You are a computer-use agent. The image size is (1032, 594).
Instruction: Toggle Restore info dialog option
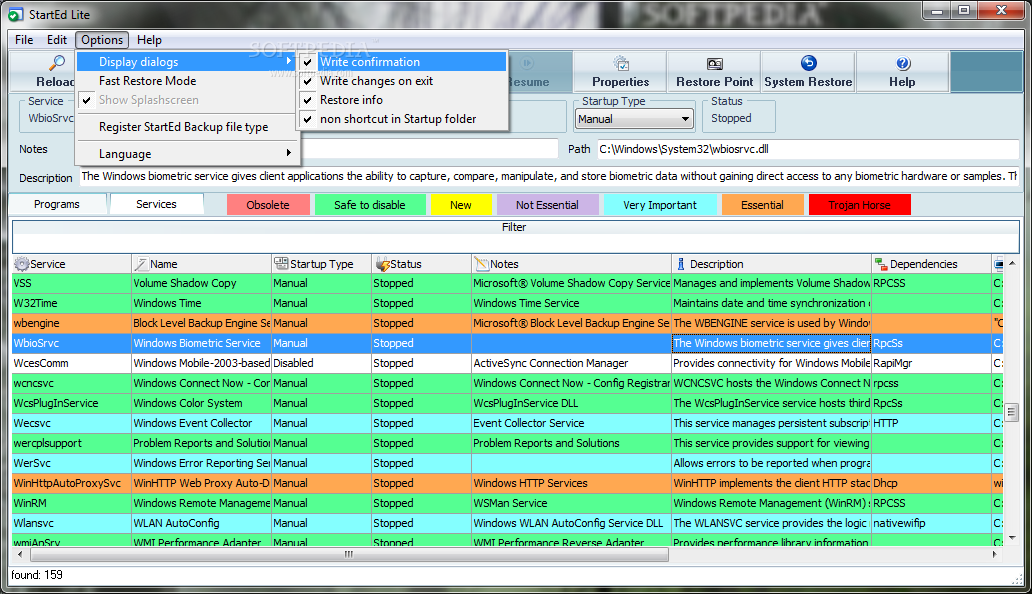click(403, 100)
